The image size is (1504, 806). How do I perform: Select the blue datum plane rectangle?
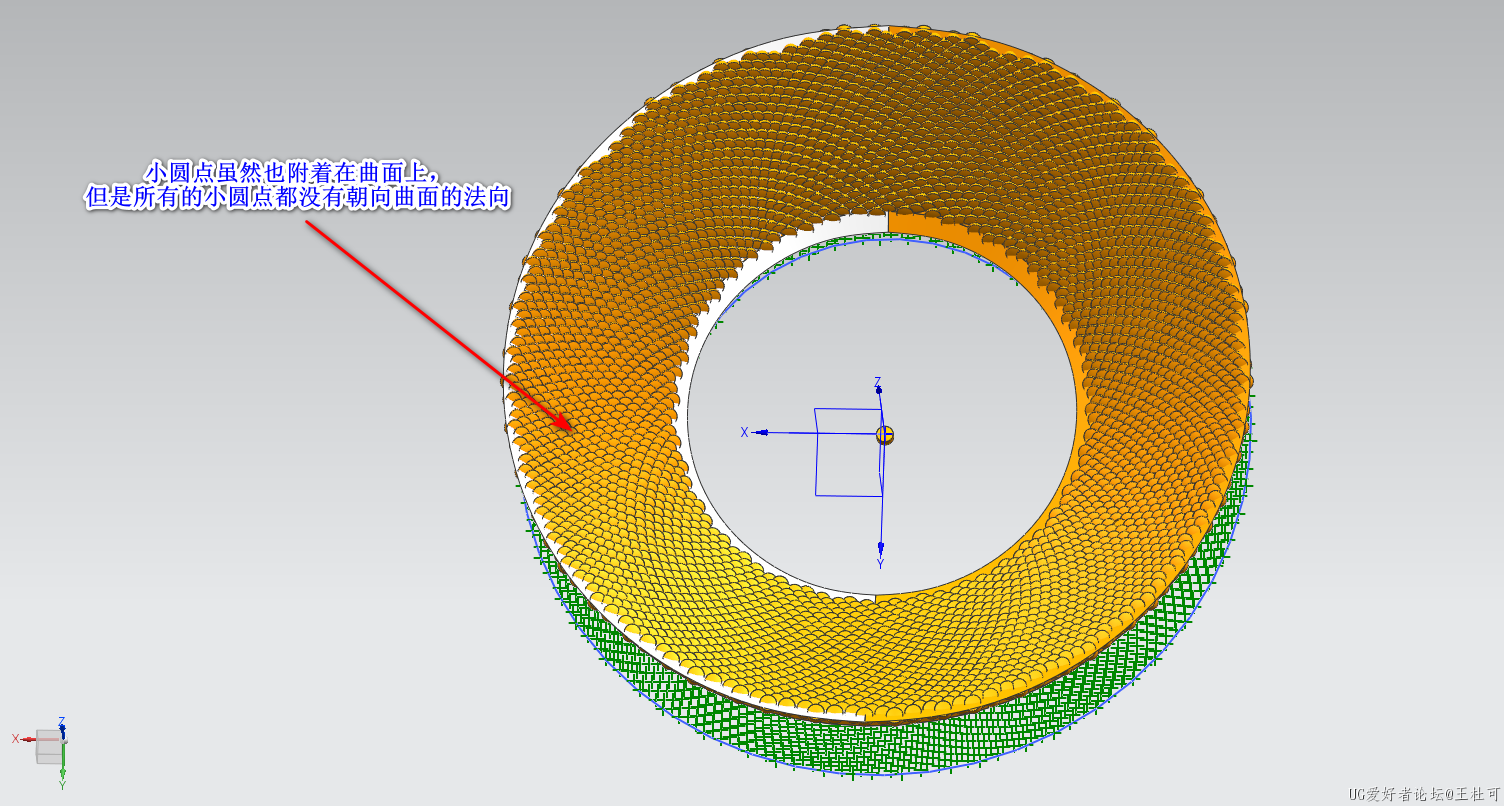(848, 452)
